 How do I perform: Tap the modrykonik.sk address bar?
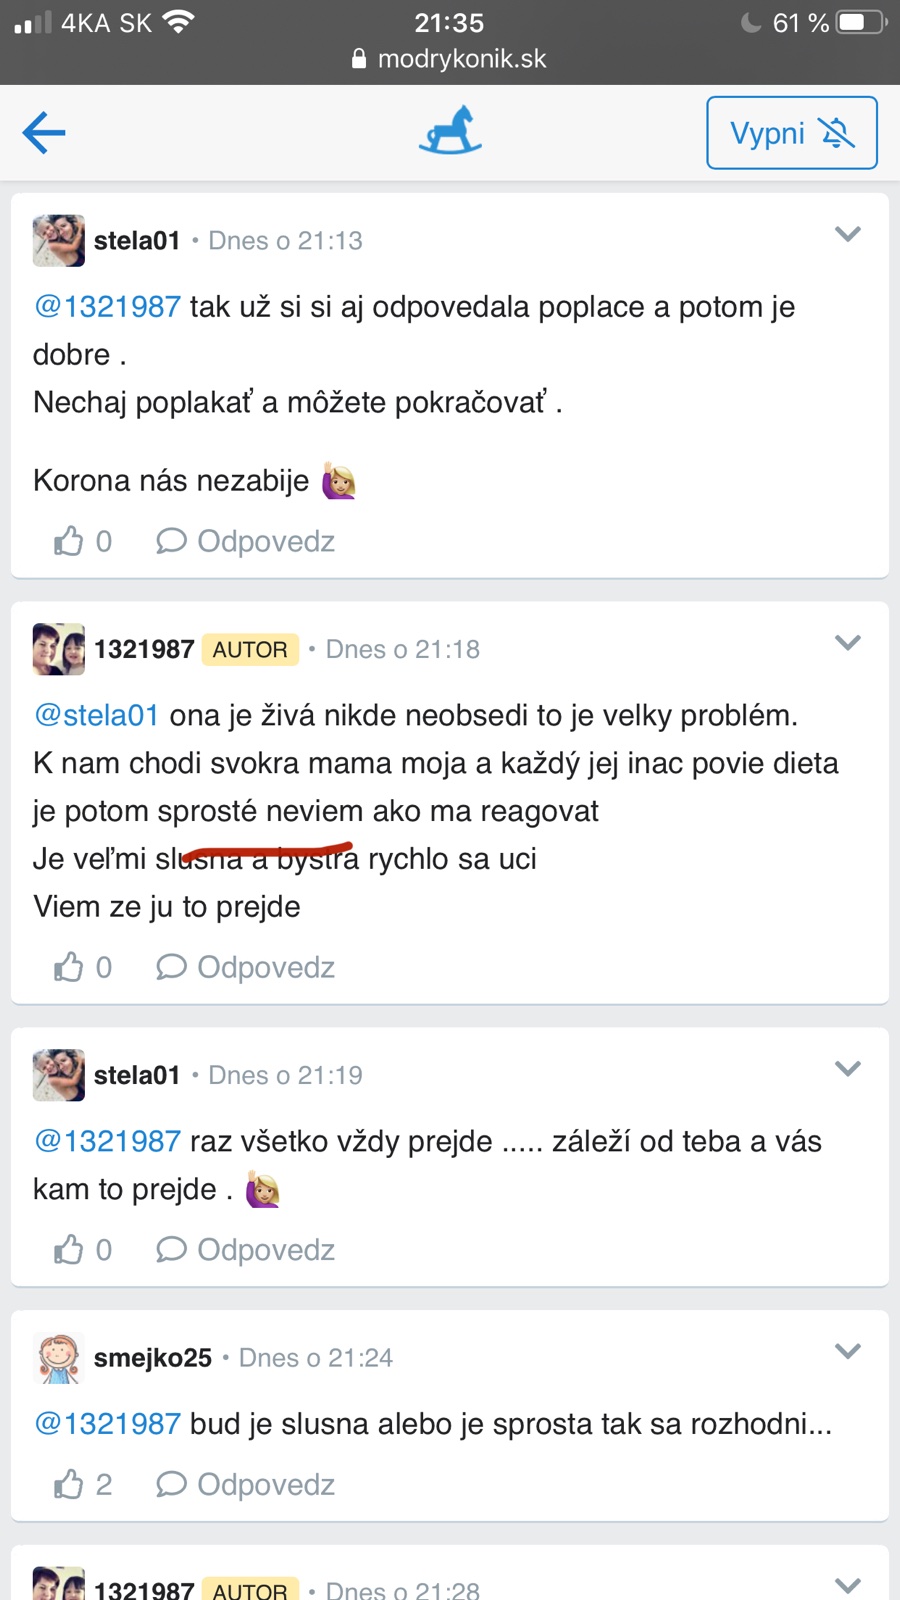(x=450, y=59)
